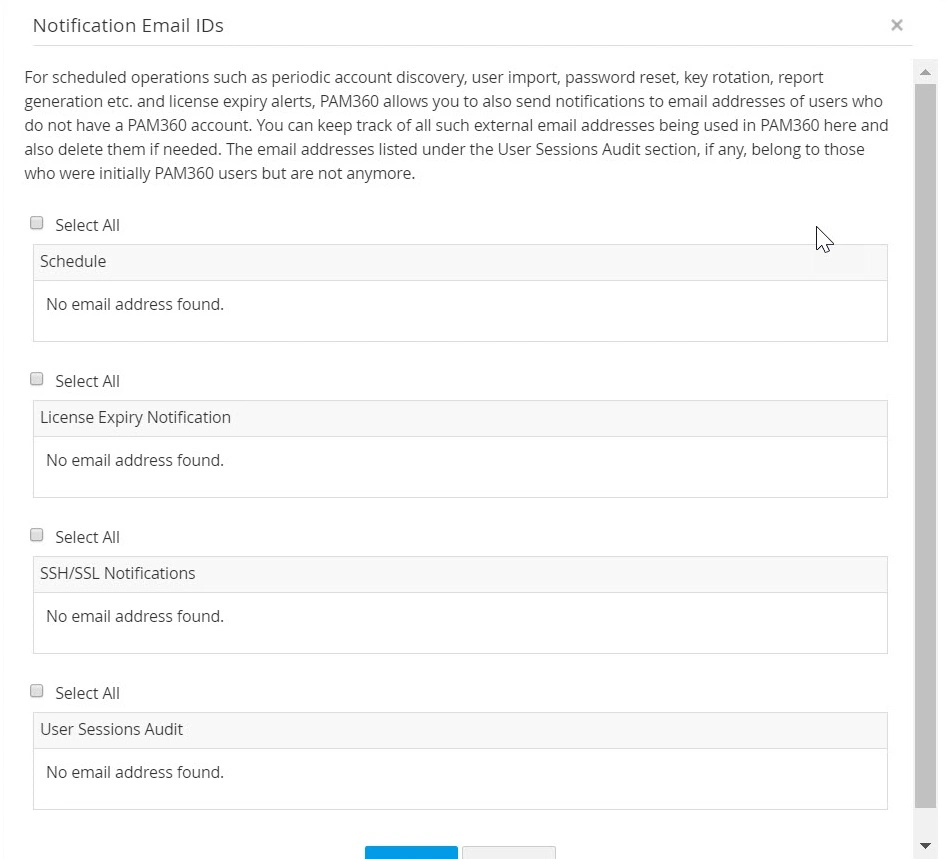Enable Select All for License Expiry Notification
Screen dimensions: 947x859
36,378
